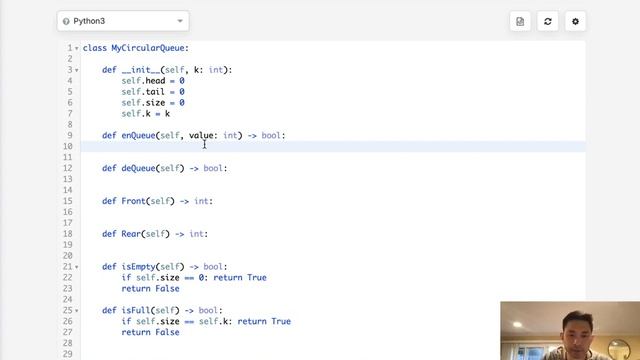Image resolution: width=640 pixels, height=360 pixels.
Task: Click 'return False' on line 27
Action: [x=150, y=332]
